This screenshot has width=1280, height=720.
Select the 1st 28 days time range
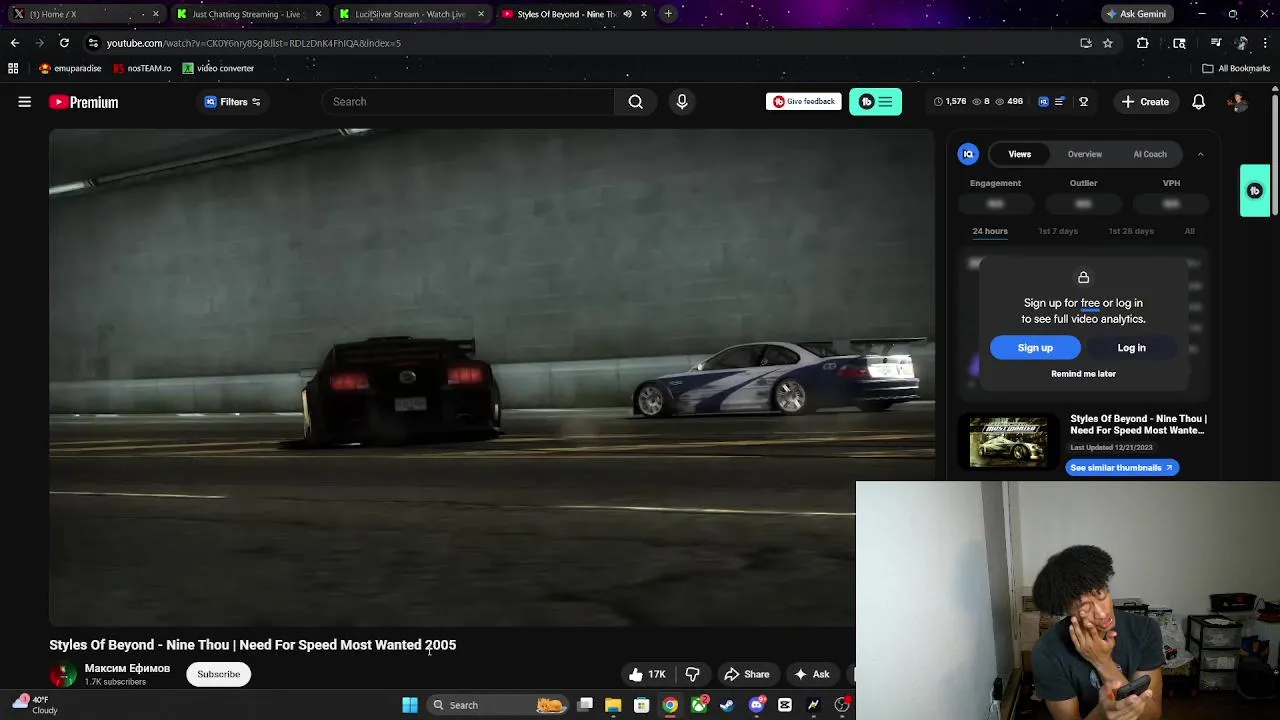pos(1131,231)
